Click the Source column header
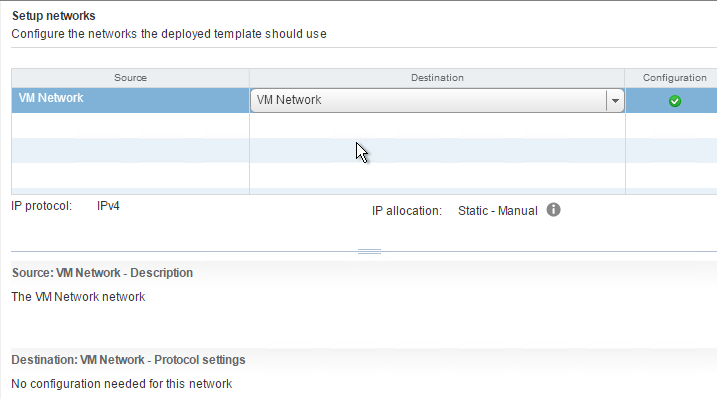This screenshot has width=717, height=399. pyautogui.click(x=130, y=78)
